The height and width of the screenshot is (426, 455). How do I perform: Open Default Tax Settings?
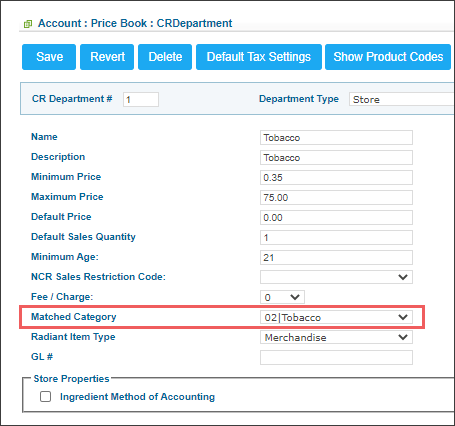point(259,57)
